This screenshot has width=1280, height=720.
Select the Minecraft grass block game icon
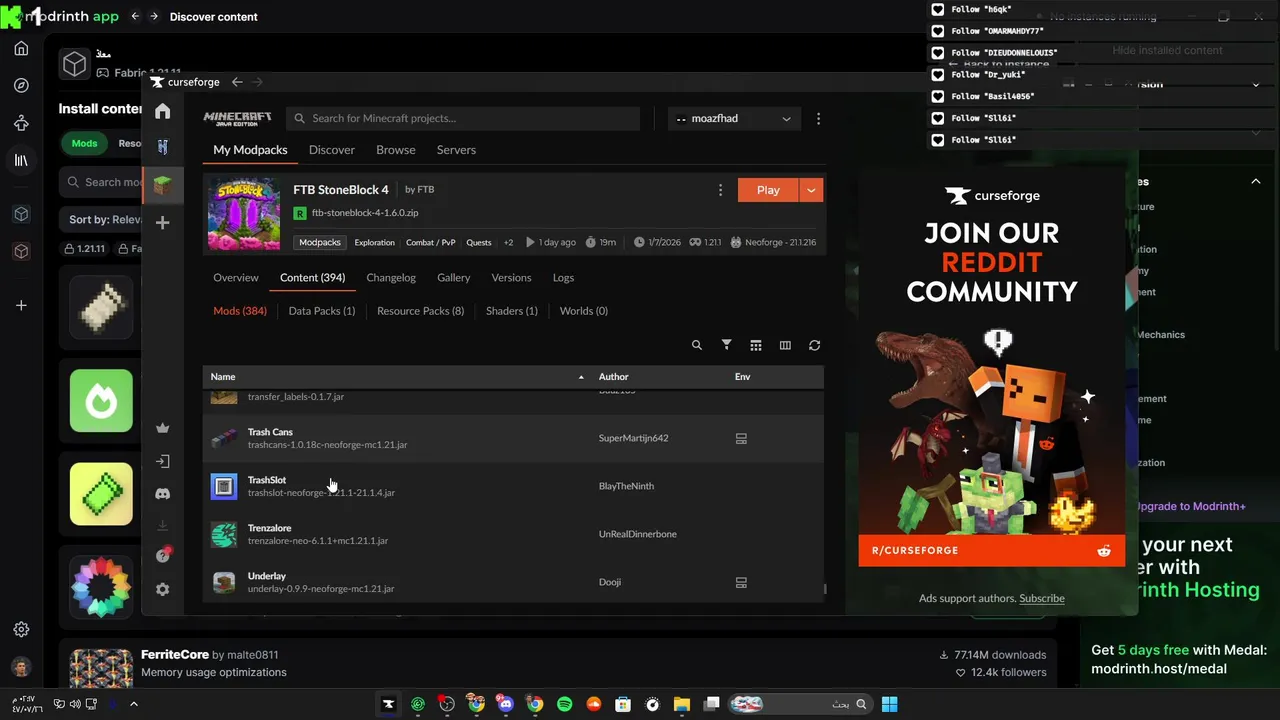(x=163, y=186)
